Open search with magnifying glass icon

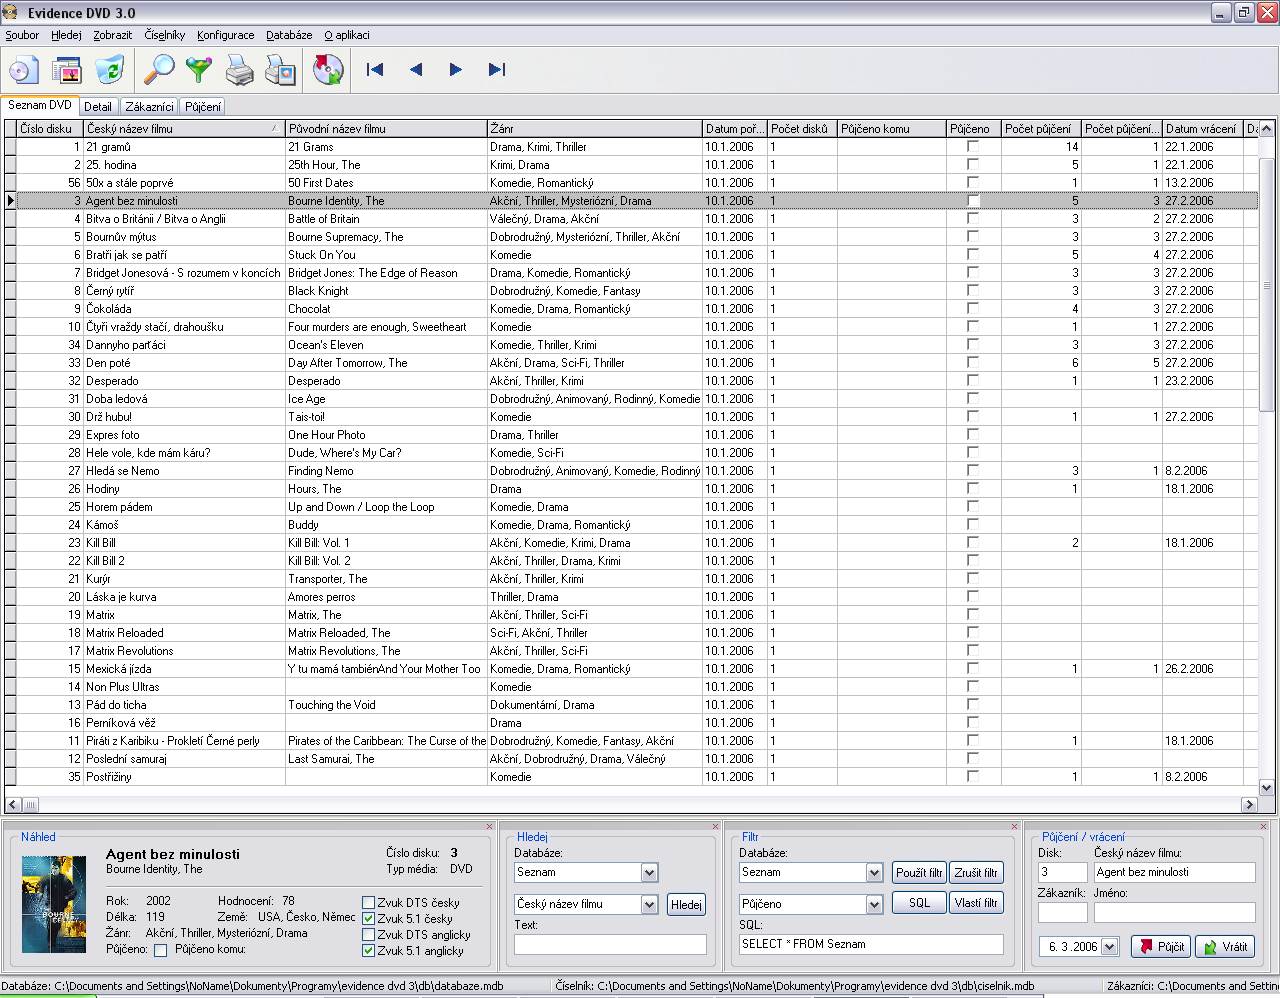(159, 70)
